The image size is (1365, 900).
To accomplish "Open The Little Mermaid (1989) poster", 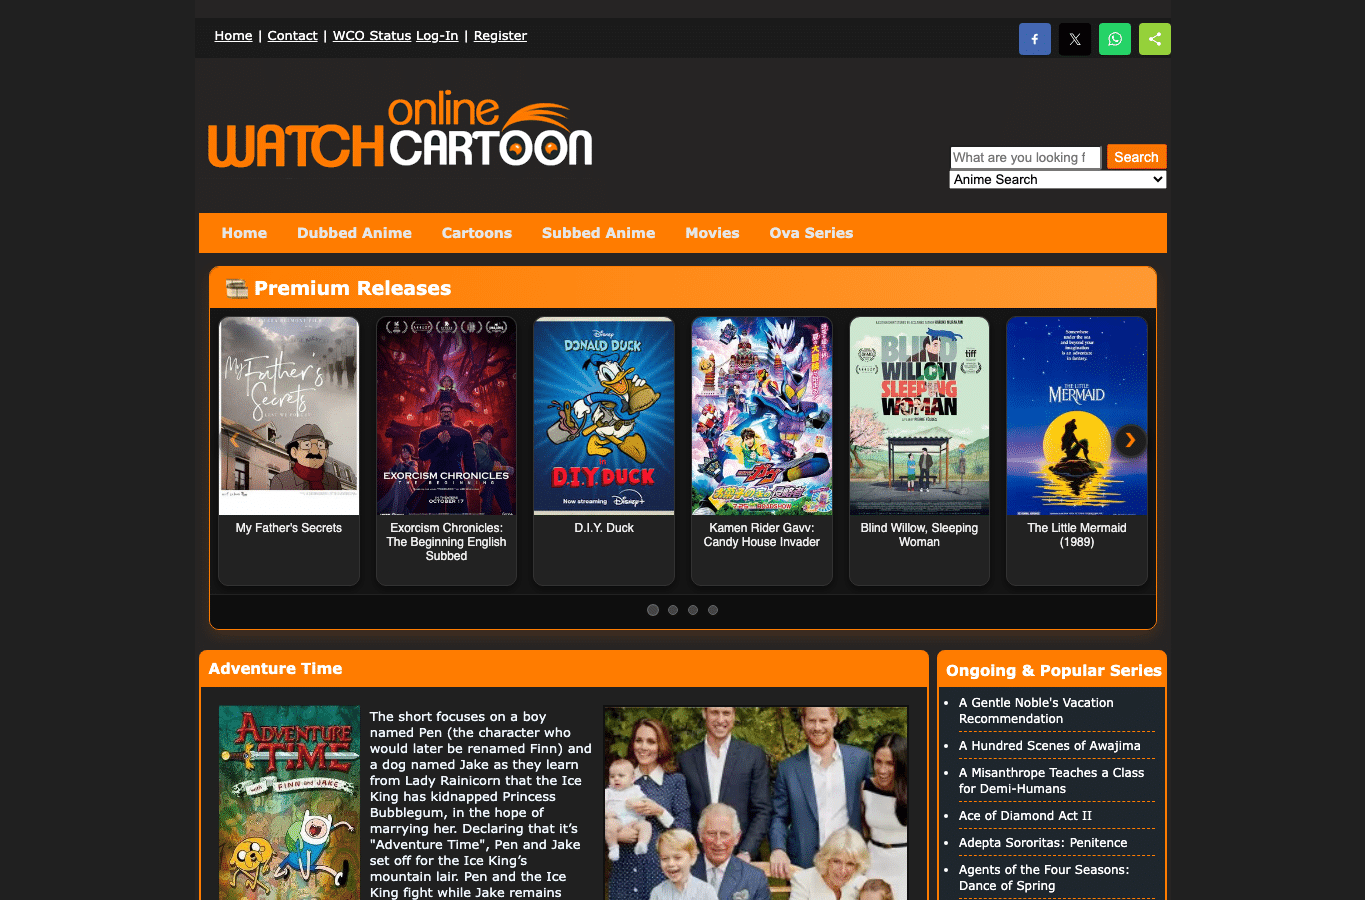I will coord(1077,416).
